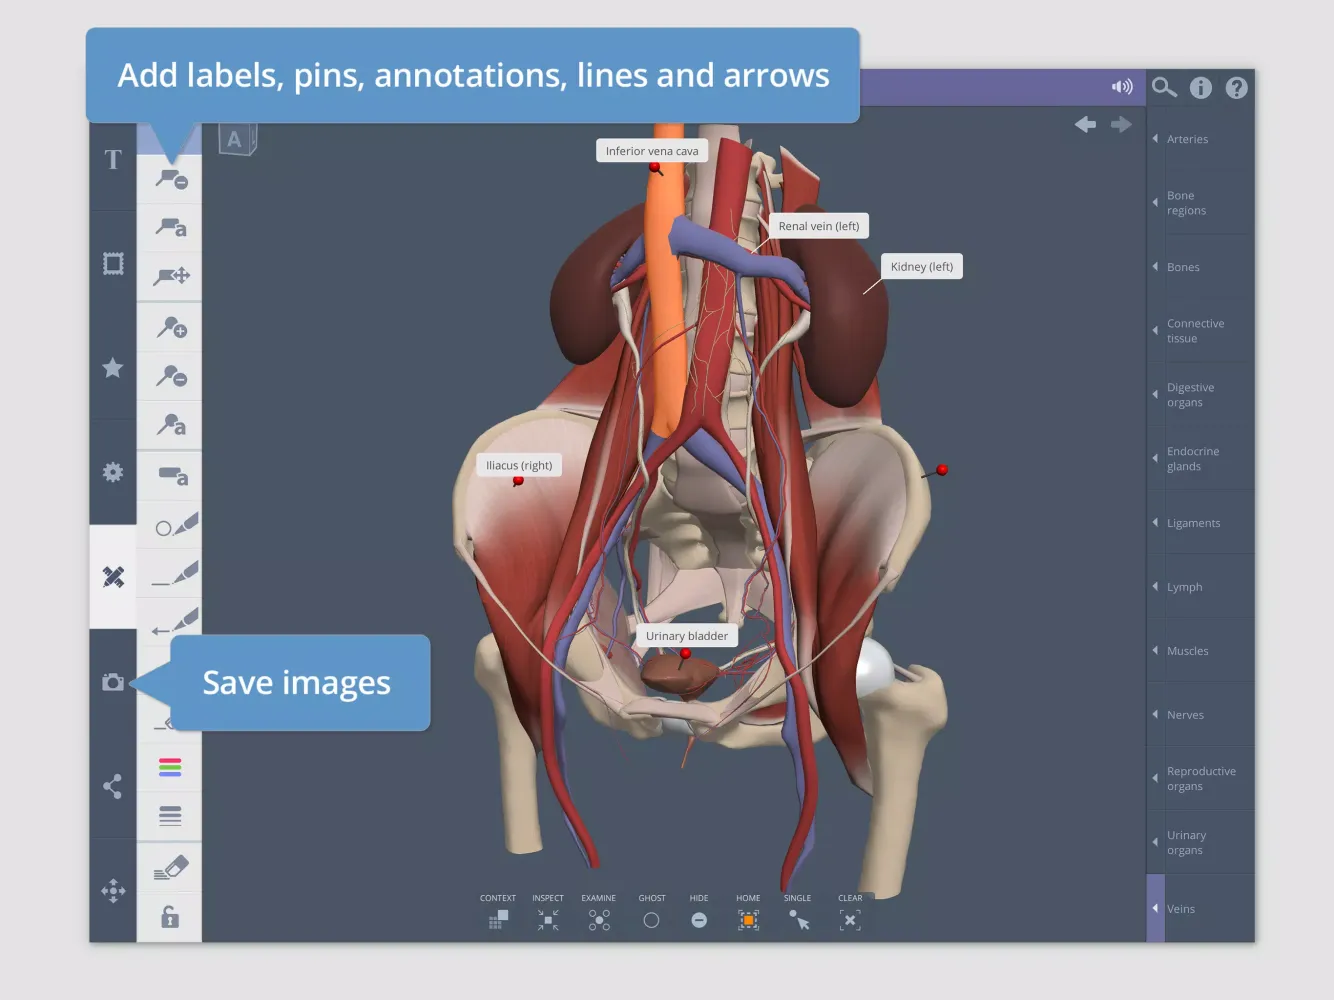Choose the line color swatch
This screenshot has height=1000, width=1334.
(170, 768)
